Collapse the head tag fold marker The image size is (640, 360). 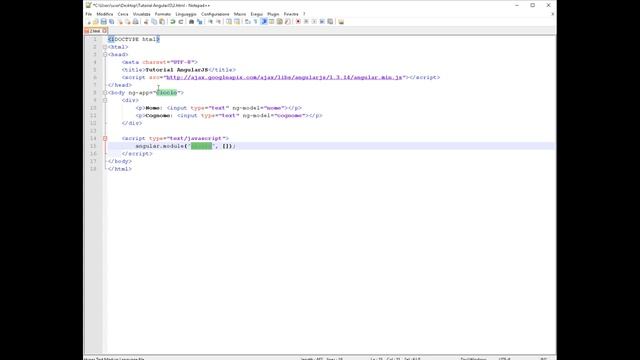click(105, 55)
